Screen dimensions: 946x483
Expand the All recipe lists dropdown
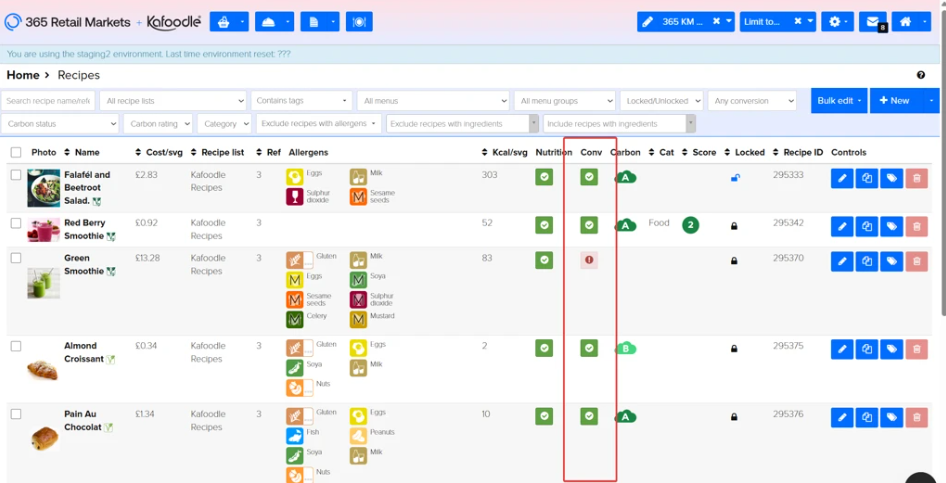pyautogui.click(x=174, y=101)
